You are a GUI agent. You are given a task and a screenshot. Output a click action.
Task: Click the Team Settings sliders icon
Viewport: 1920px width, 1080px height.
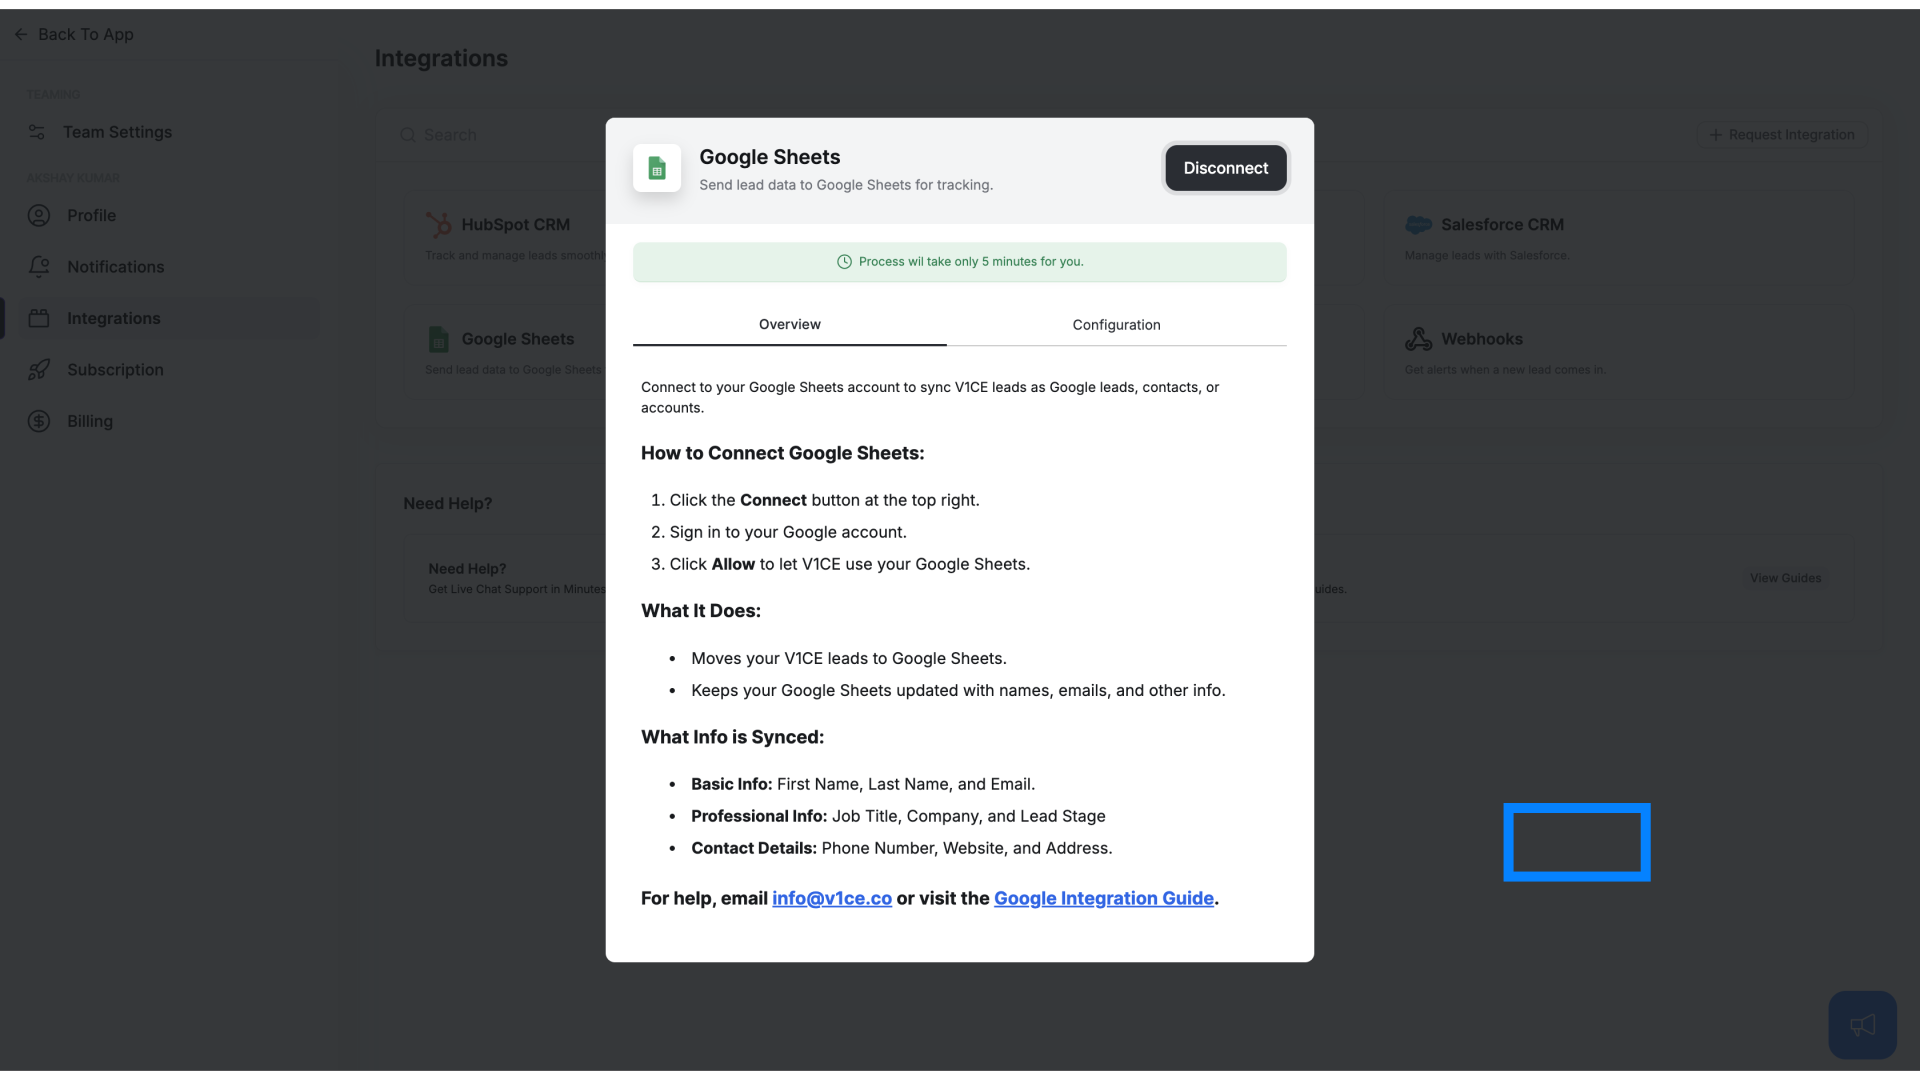(x=37, y=132)
